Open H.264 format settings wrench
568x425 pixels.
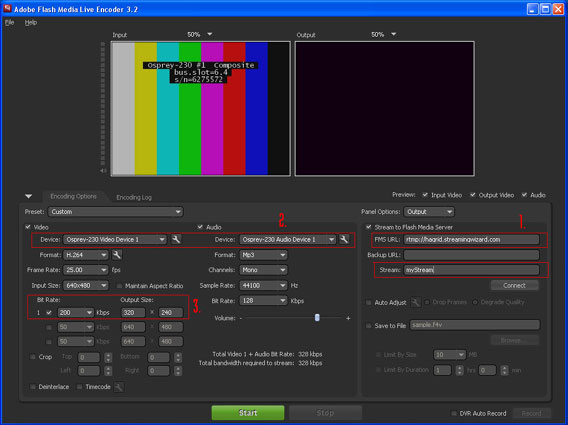[117, 255]
